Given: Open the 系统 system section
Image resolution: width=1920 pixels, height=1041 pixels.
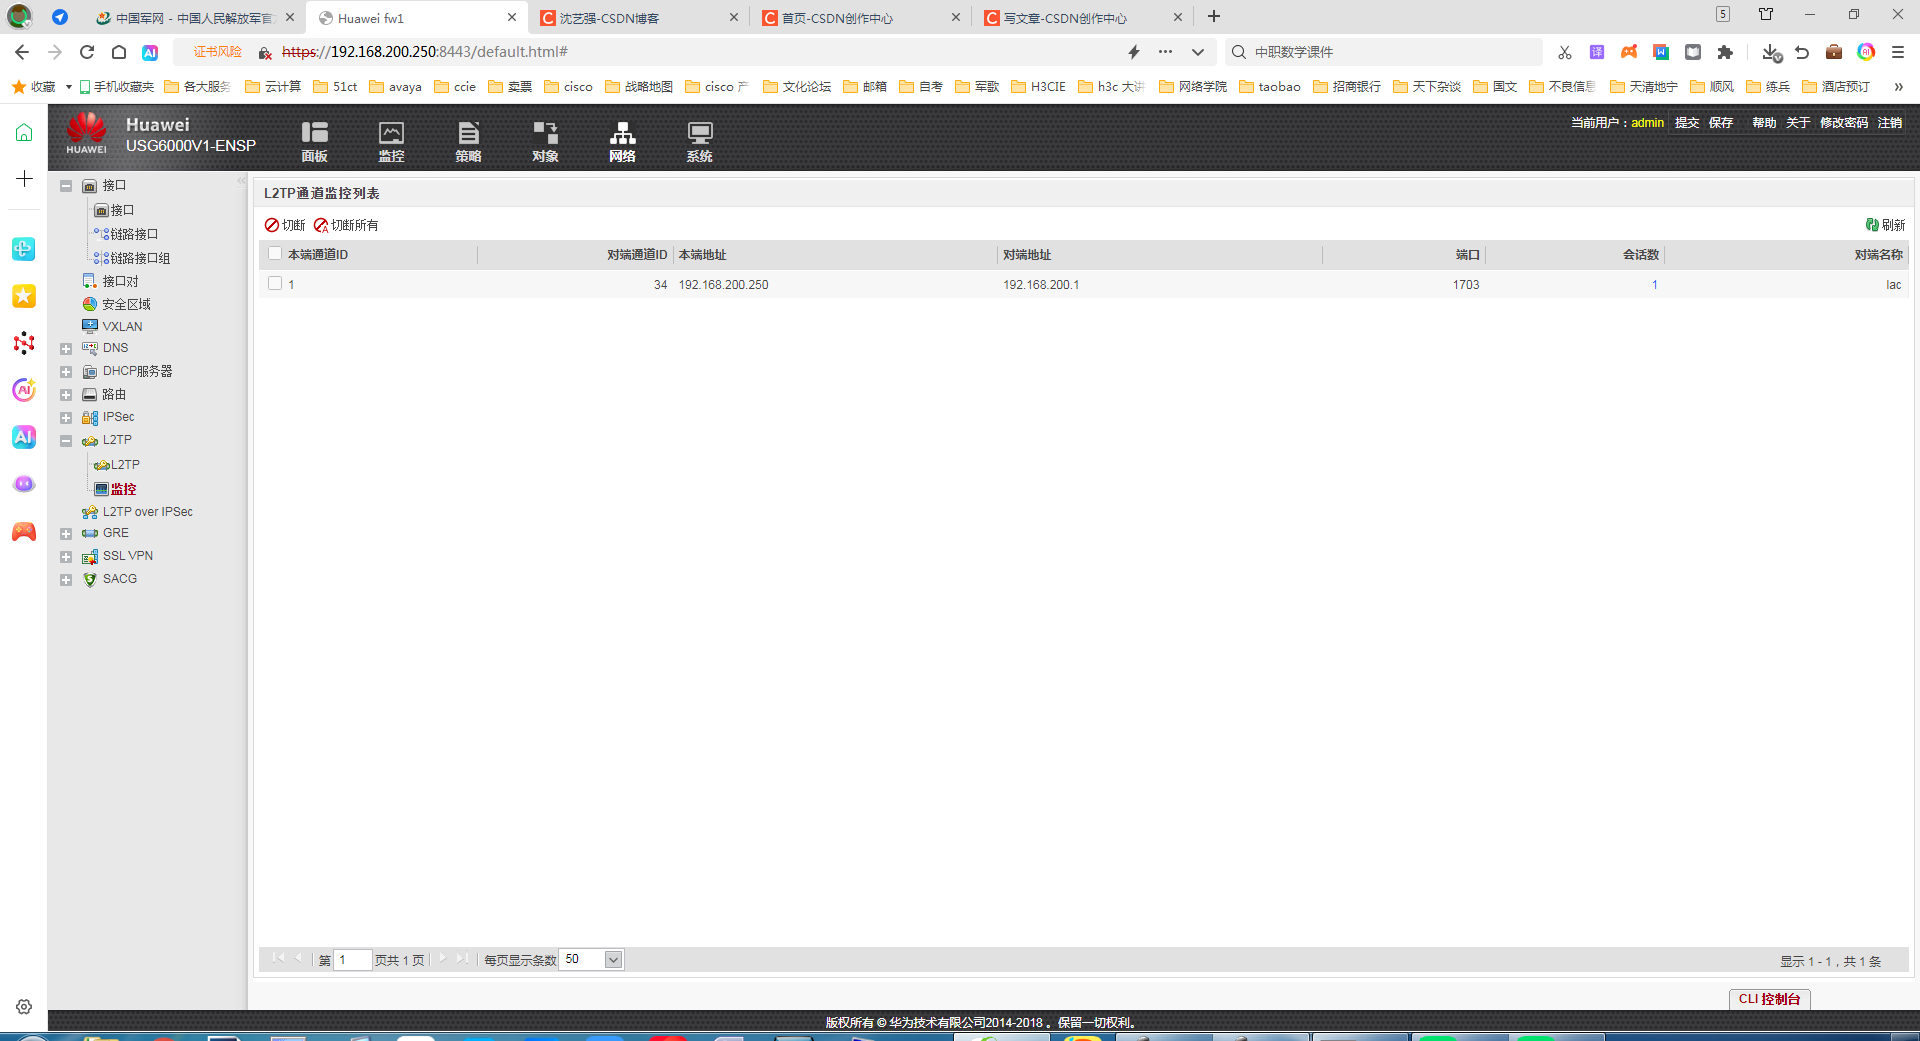Looking at the screenshot, I should [x=699, y=141].
